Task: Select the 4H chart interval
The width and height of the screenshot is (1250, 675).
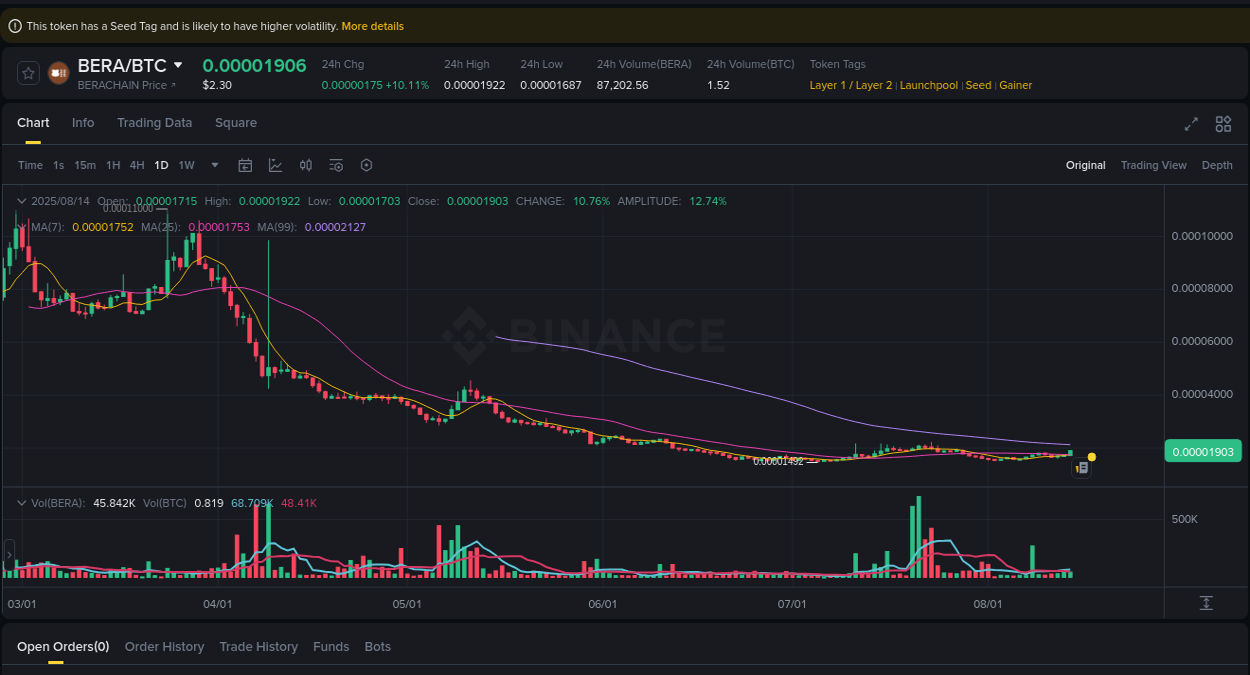Action: (137, 165)
